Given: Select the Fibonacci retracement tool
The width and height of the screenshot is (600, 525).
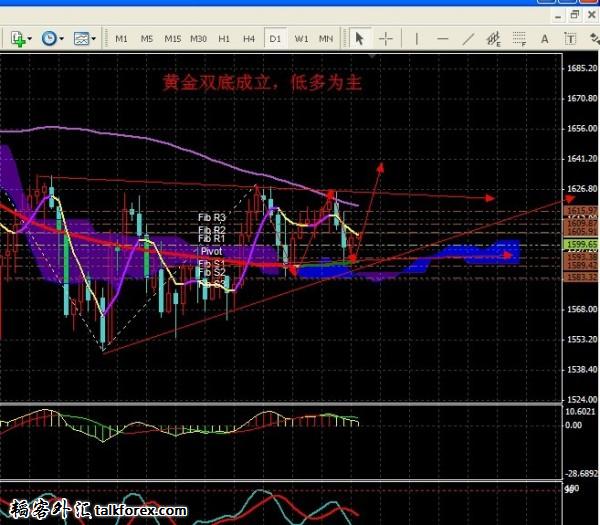Looking at the screenshot, I should (x=518, y=39).
